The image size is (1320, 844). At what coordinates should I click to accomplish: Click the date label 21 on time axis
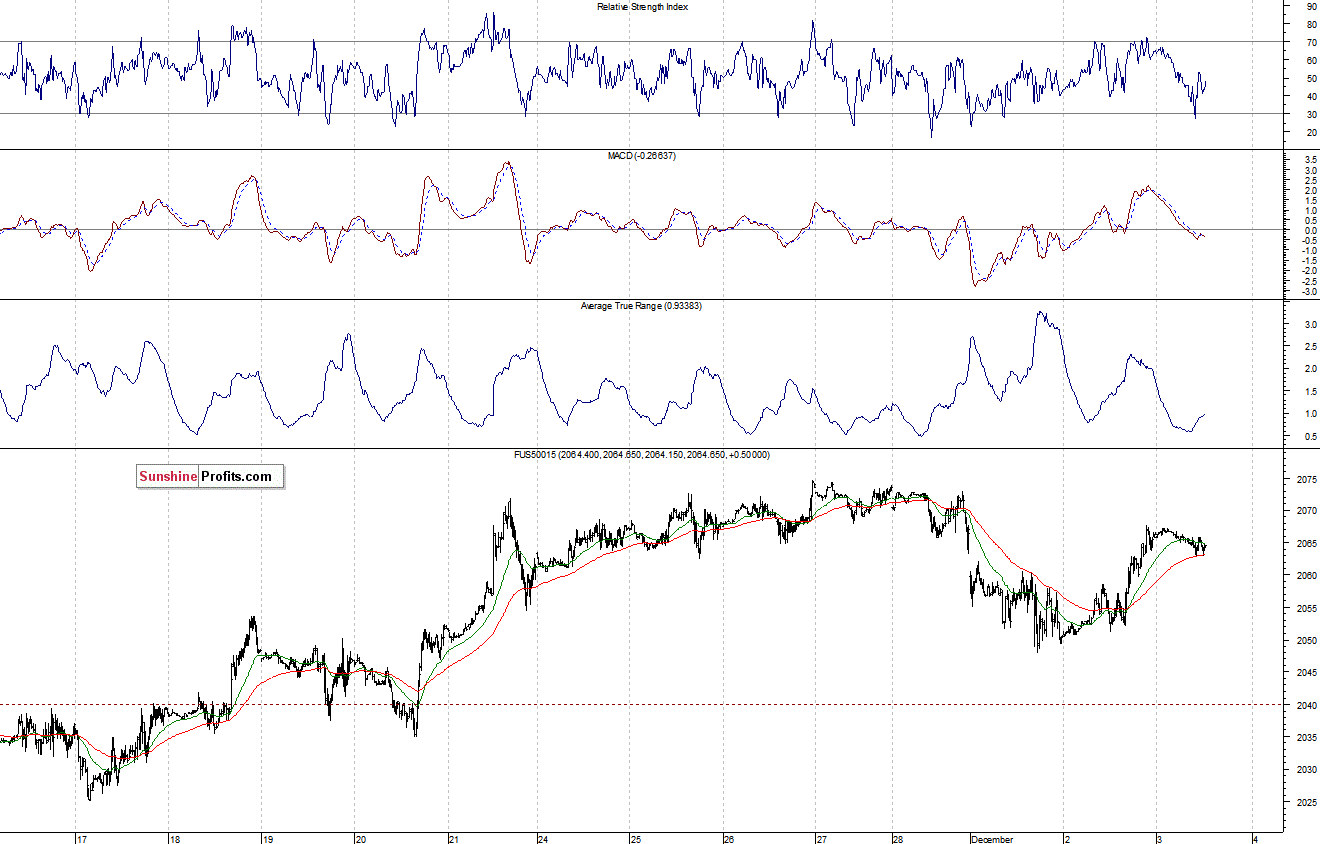tap(454, 839)
